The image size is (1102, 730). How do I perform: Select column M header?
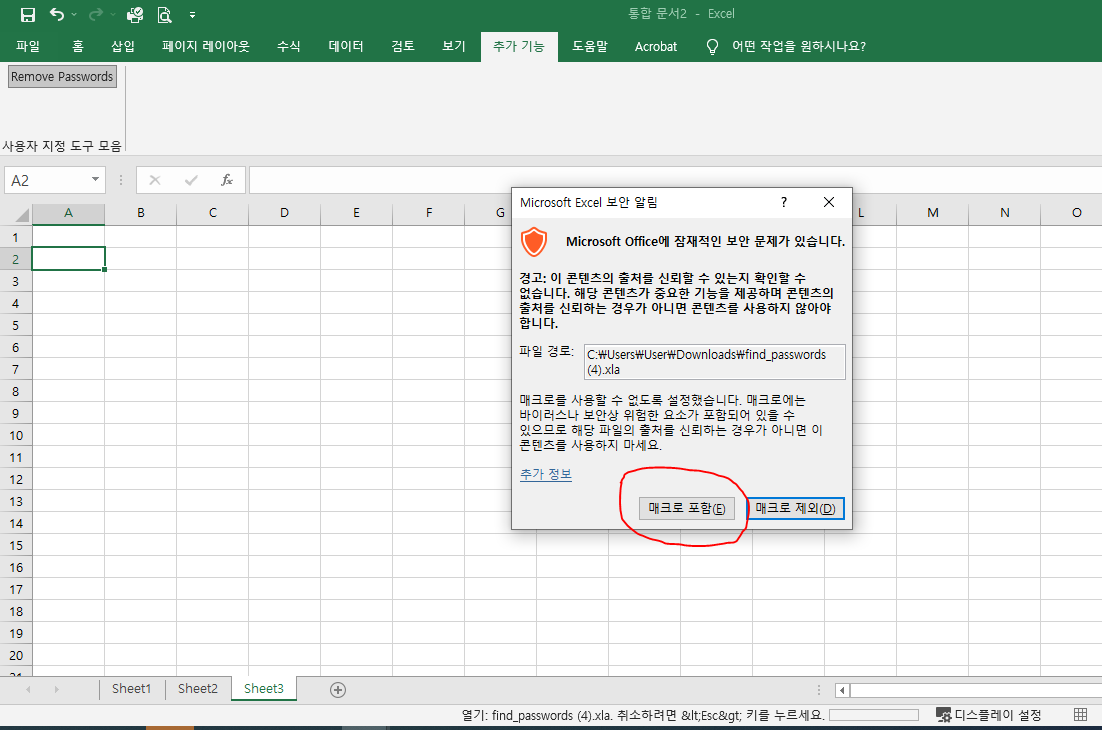pyautogui.click(x=933, y=213)
